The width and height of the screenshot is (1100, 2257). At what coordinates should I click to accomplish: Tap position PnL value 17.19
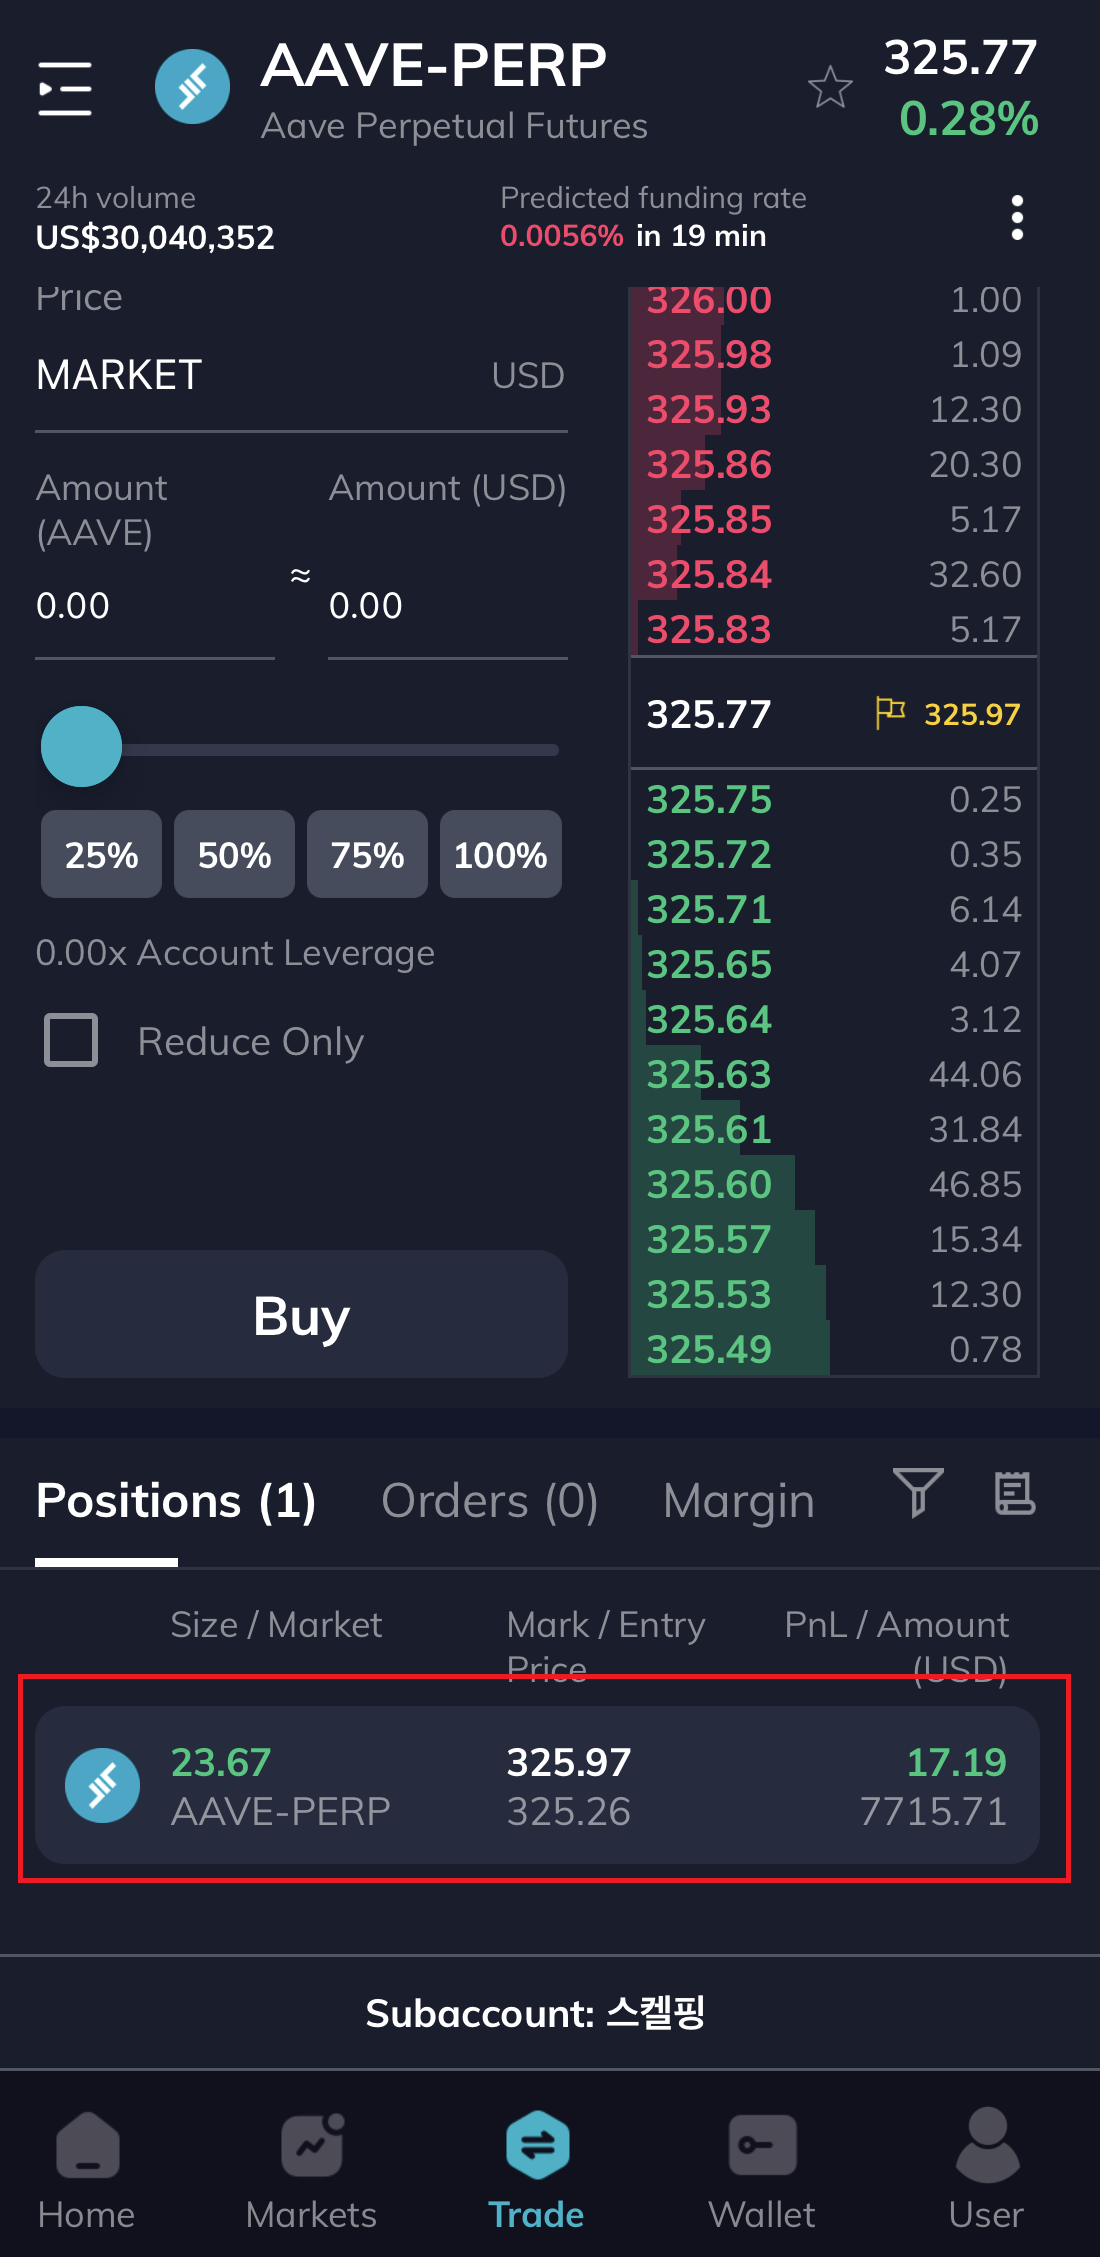(956, 1762)
